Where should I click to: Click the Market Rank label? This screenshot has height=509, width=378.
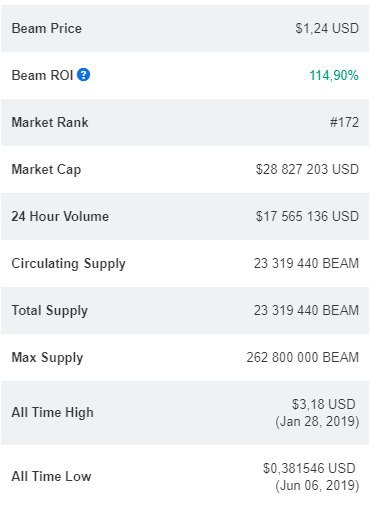pos(50,122)
